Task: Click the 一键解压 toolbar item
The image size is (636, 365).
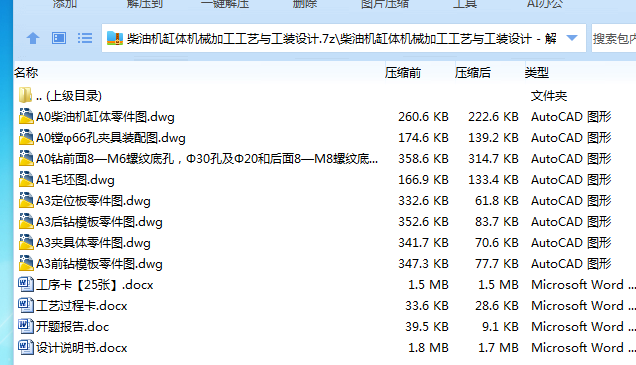Action: (x=225, y=4)
